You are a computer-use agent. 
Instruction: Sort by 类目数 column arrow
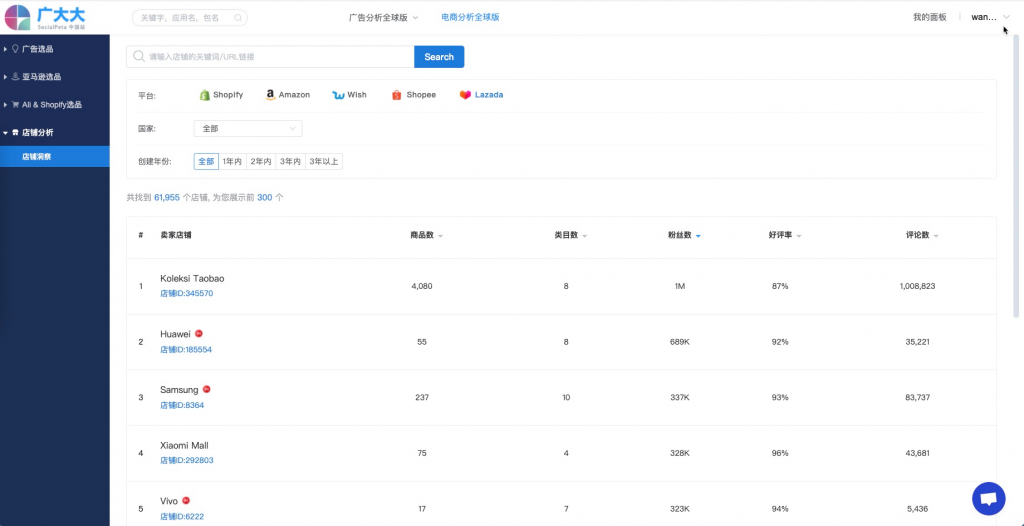point(584,236)
